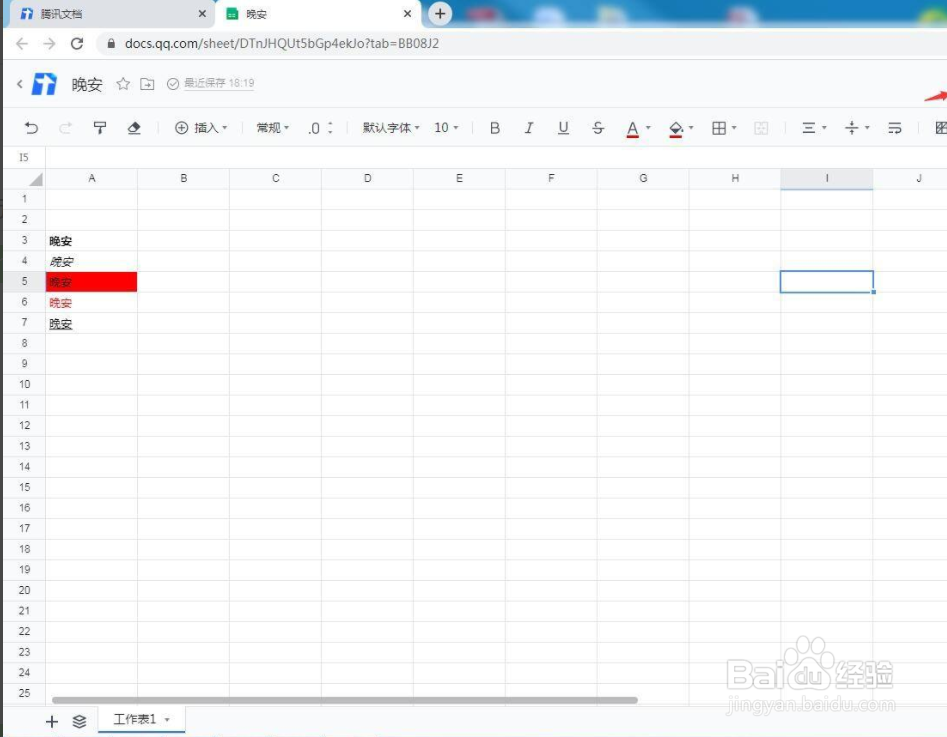Screen dimensions: 947x737
Task: Click the merge cells icon
Action: pos(762,128)
